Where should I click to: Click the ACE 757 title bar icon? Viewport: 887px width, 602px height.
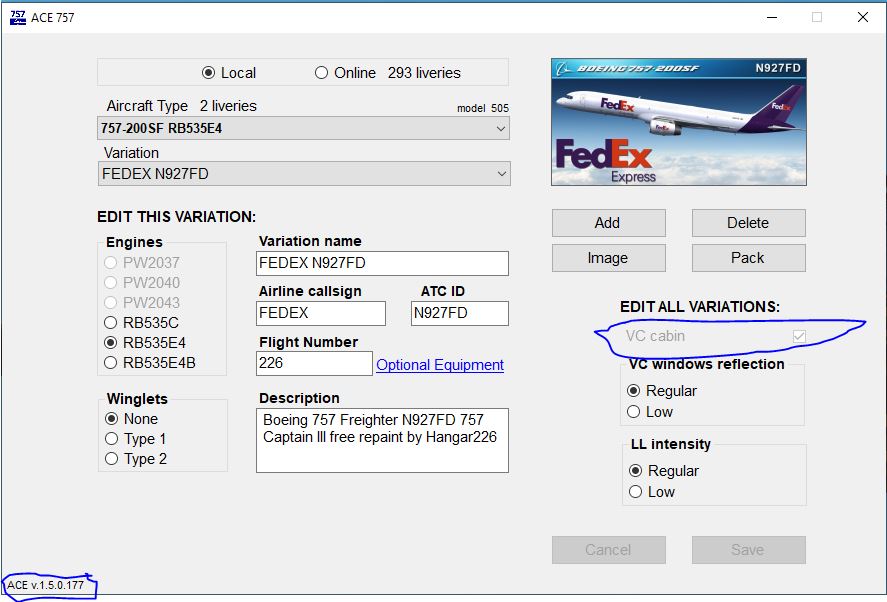(17, 17)
